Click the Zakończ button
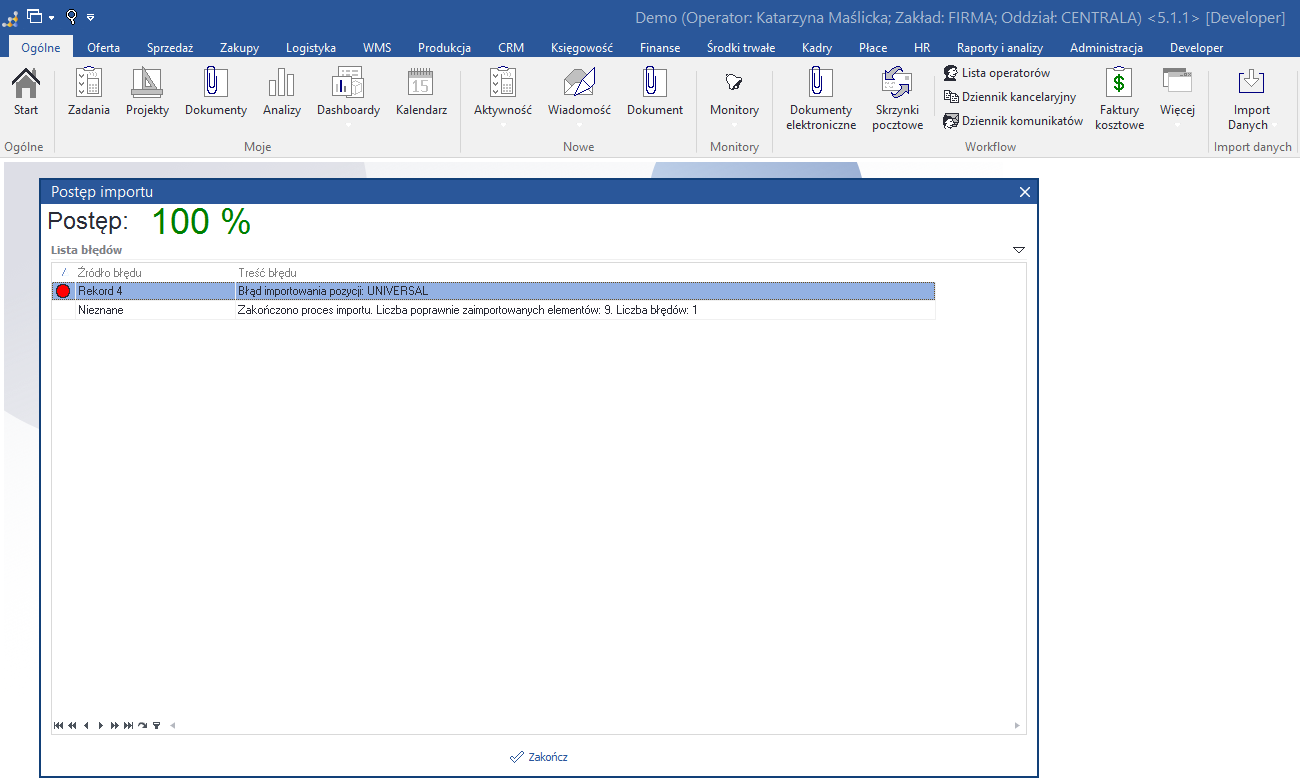The image size is (1300, 783). pyautogui.click(x=539, y=757)
